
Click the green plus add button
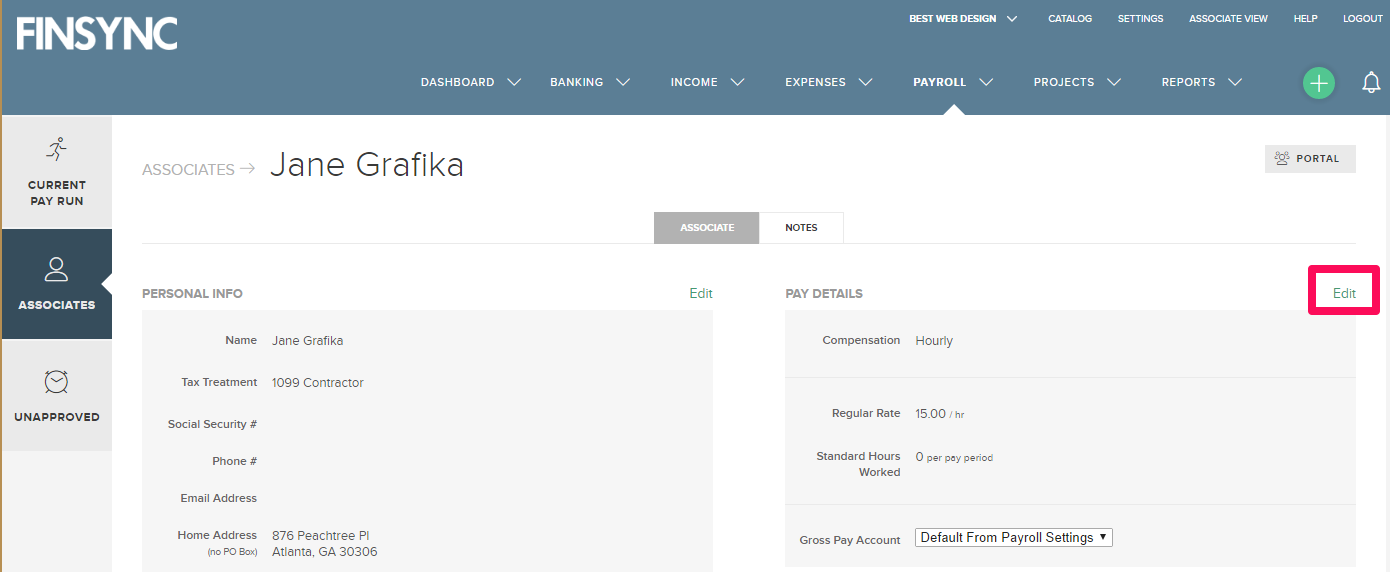[1318, 83]
